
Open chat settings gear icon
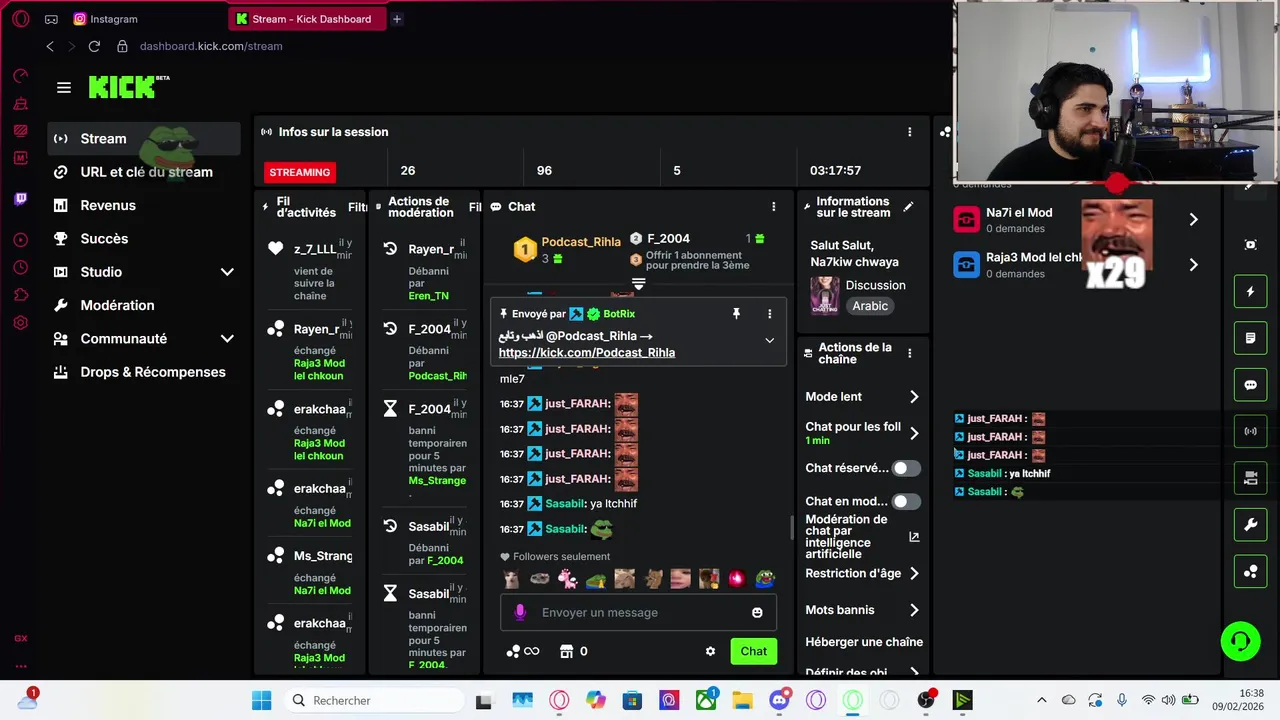coord(710,651)
